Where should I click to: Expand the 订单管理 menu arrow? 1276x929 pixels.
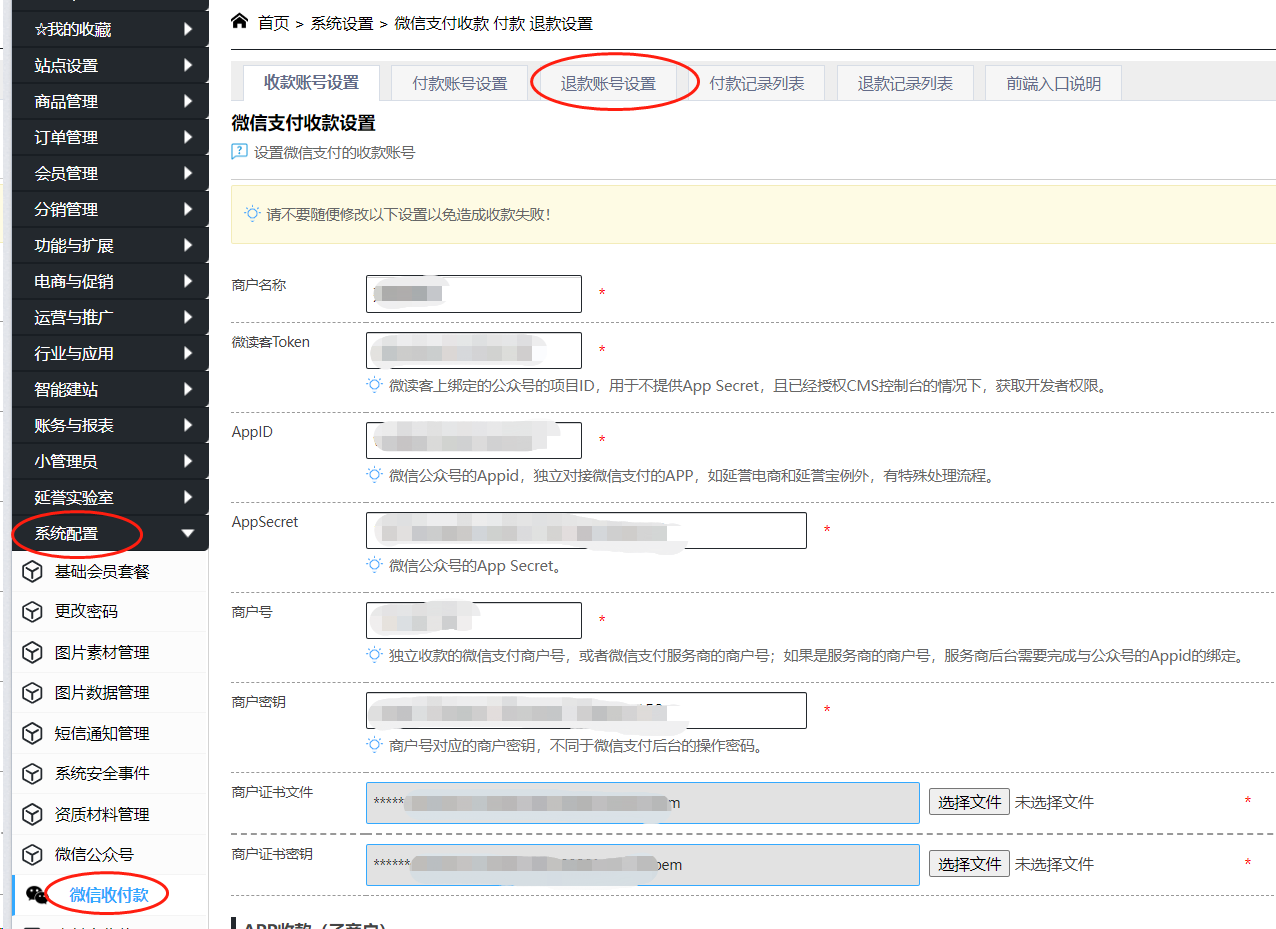[188, 137]
